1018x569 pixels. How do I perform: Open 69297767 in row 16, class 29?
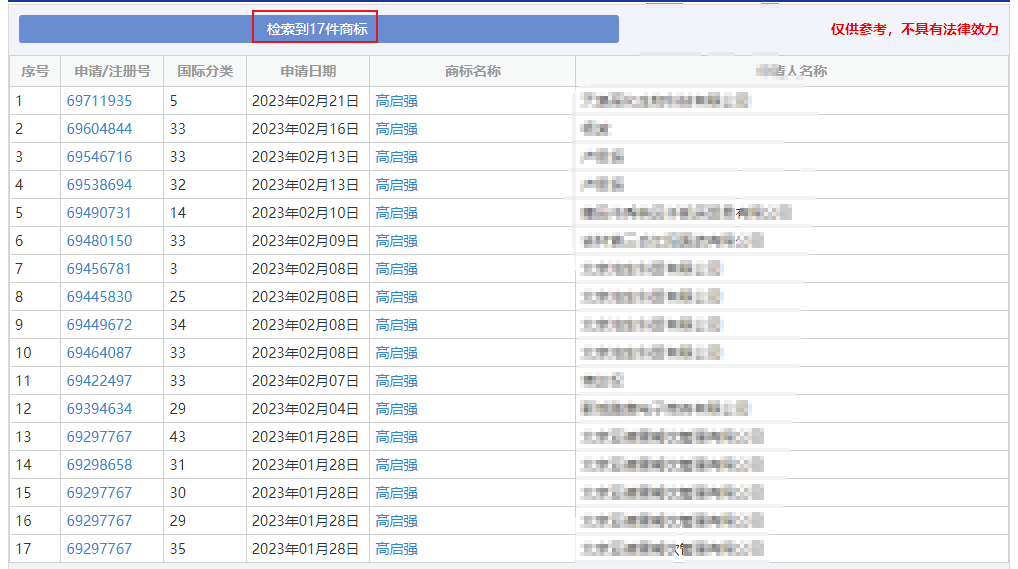pyautogui.click(x=99, y=520)
